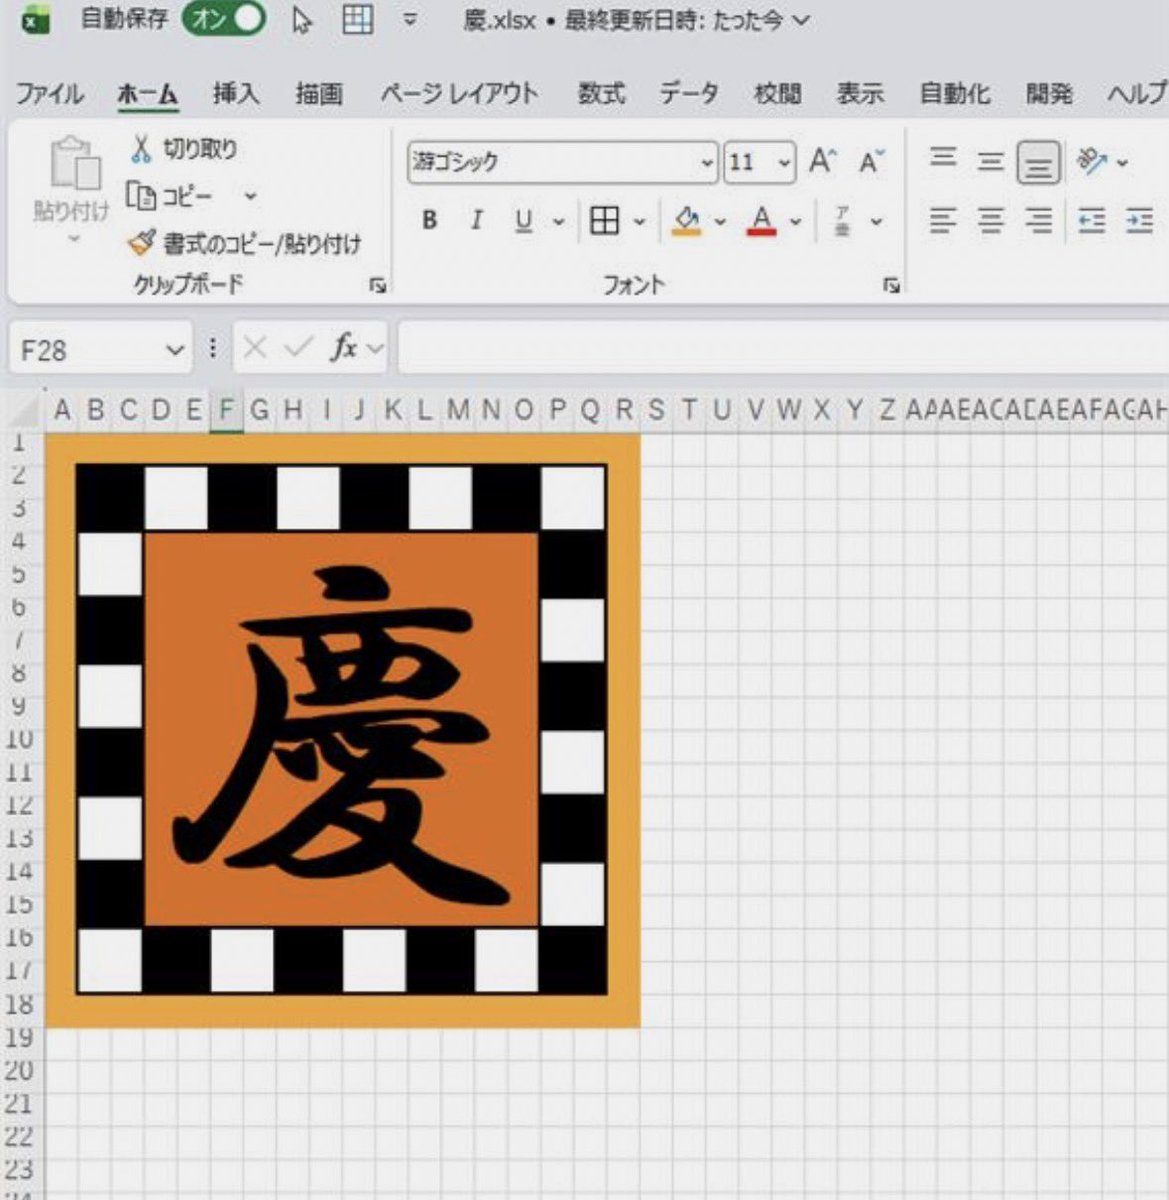Viewport: 1169px width, 1200px height.
Task: Click コピー (Copy) button
Action: point(170,196)
